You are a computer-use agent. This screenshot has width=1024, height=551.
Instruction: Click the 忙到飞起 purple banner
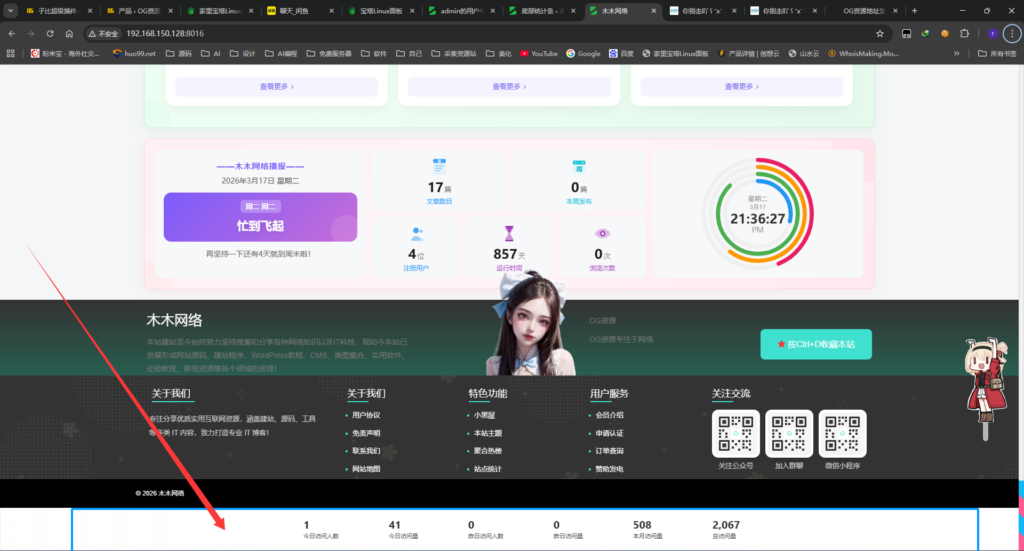260,217
